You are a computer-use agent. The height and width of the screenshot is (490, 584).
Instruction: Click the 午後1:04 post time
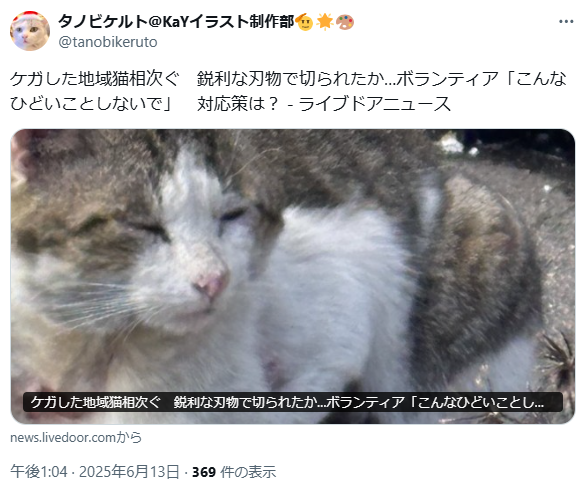39,472
